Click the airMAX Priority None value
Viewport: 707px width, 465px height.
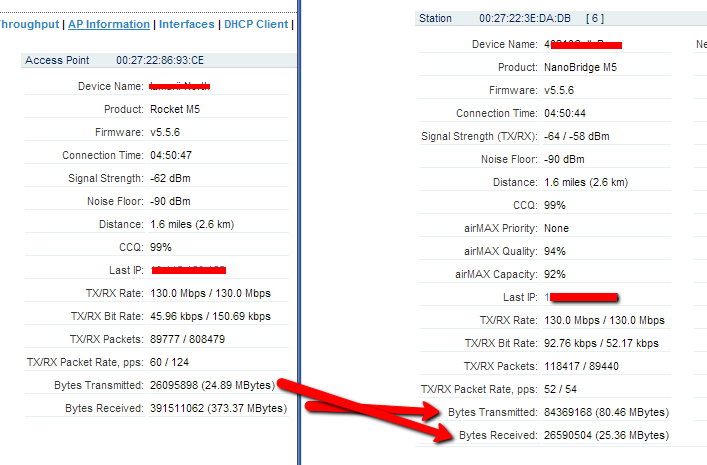(556, 228)
